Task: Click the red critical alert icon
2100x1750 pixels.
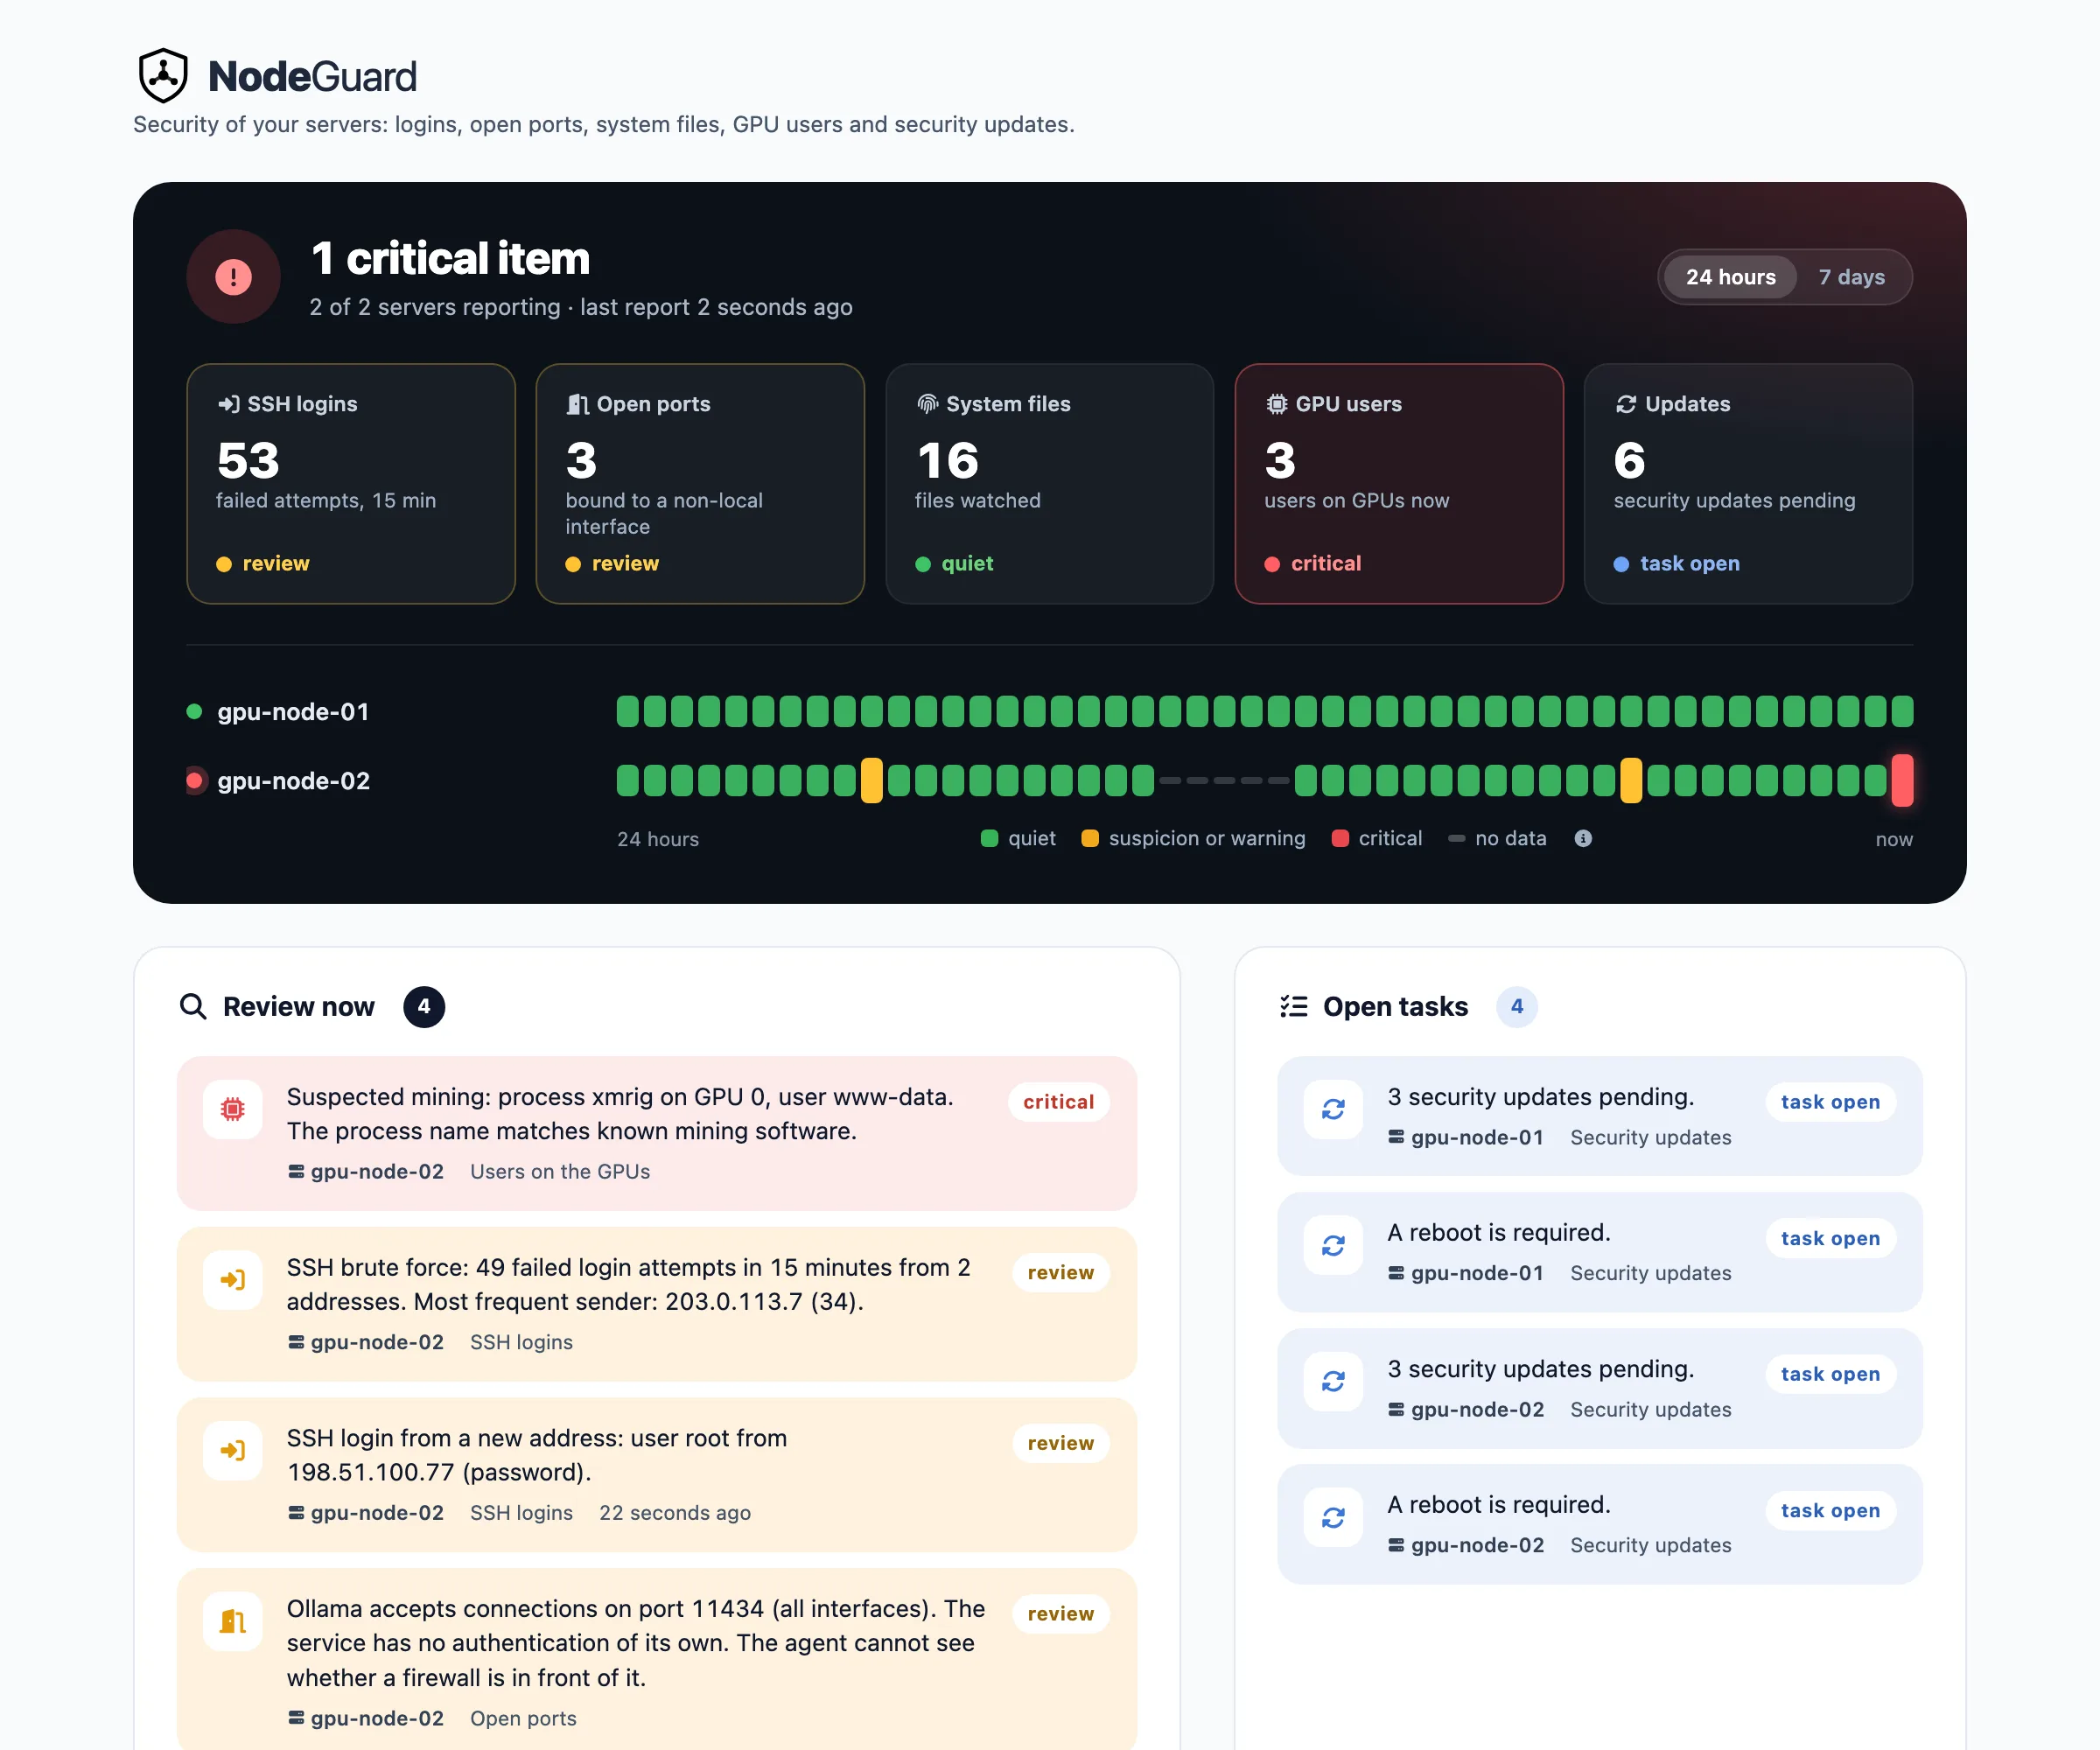Action: 233,277
